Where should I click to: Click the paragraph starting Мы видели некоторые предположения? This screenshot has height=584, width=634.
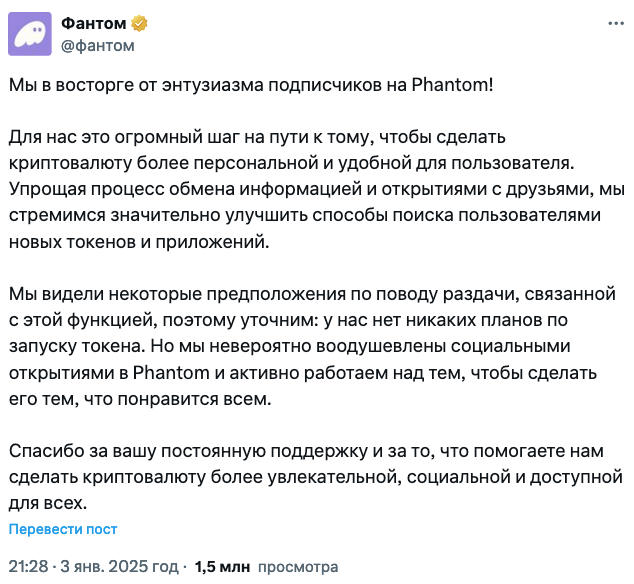tap(313, 346)
